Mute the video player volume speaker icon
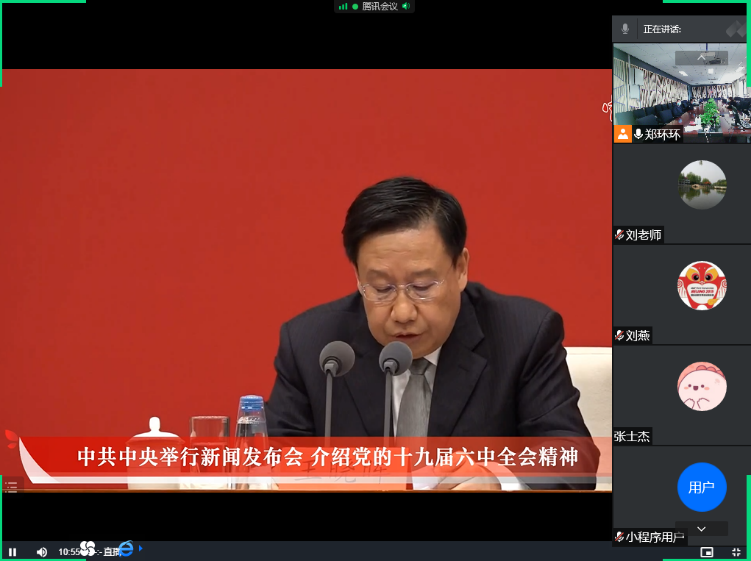The width and height of the screenshot is (751, 561). (41, 551)
